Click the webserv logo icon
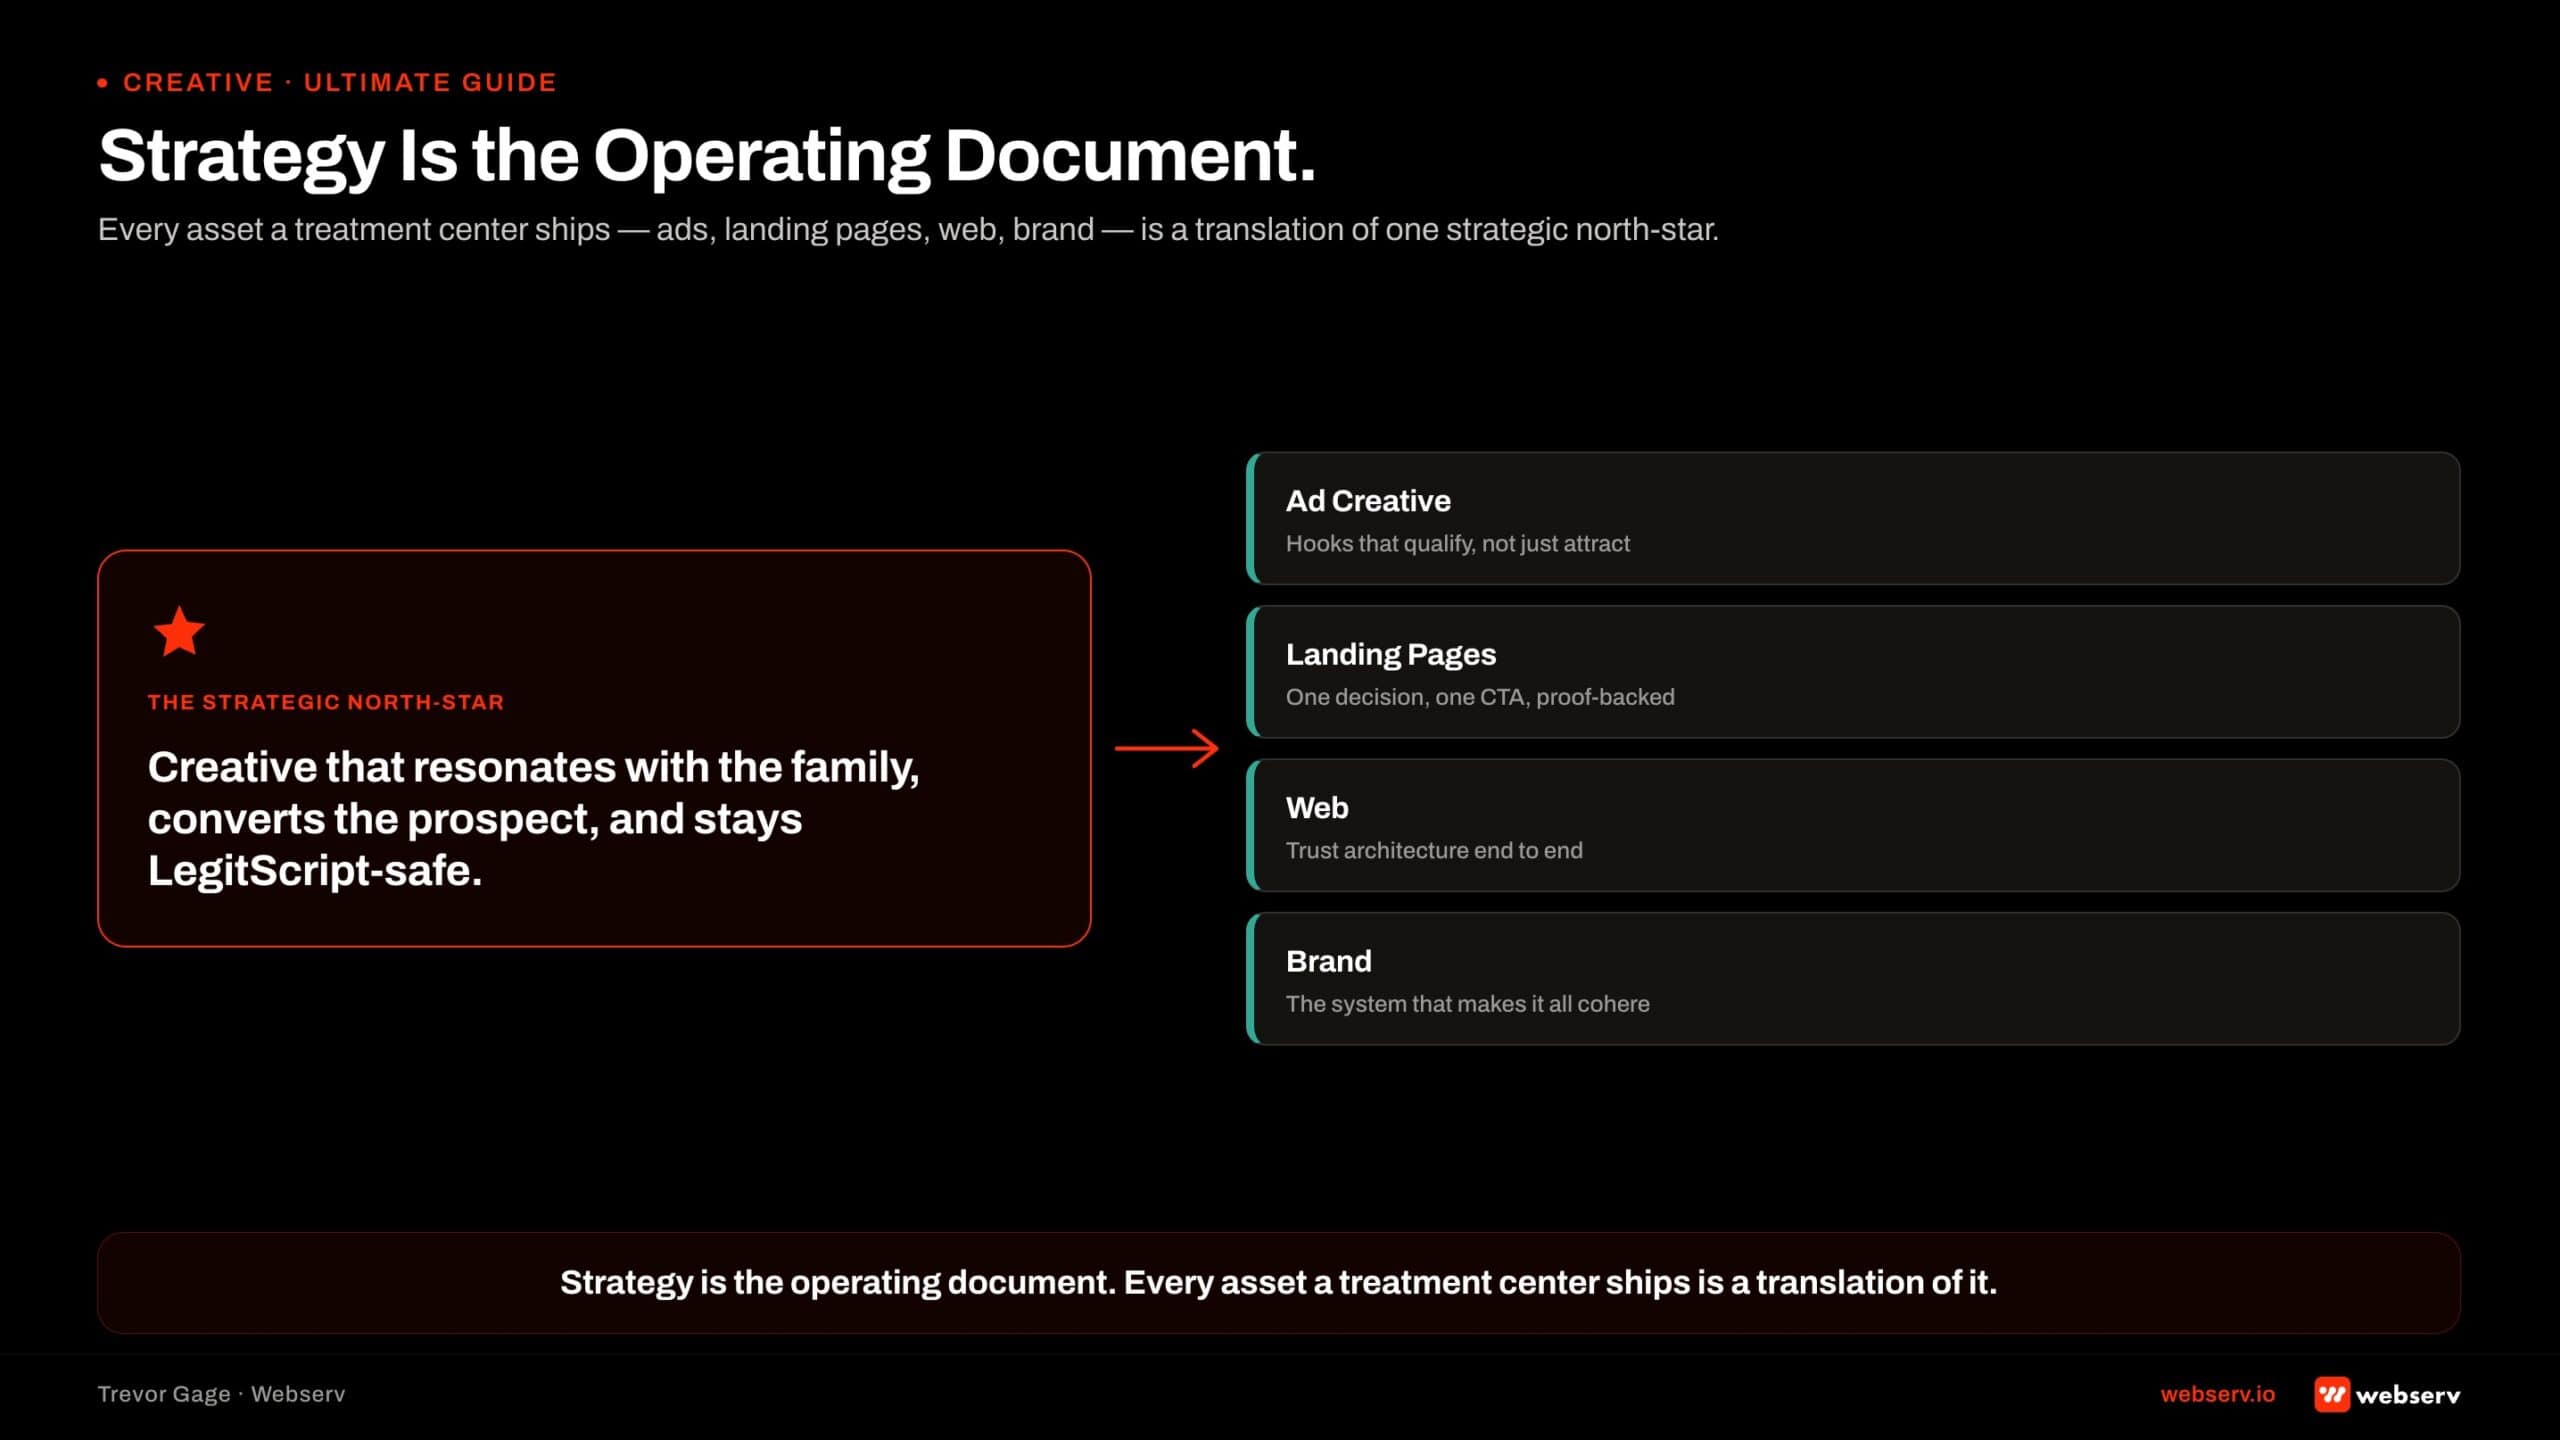Screen dimensions: 2560x1440 (x=2331, y=1394)
